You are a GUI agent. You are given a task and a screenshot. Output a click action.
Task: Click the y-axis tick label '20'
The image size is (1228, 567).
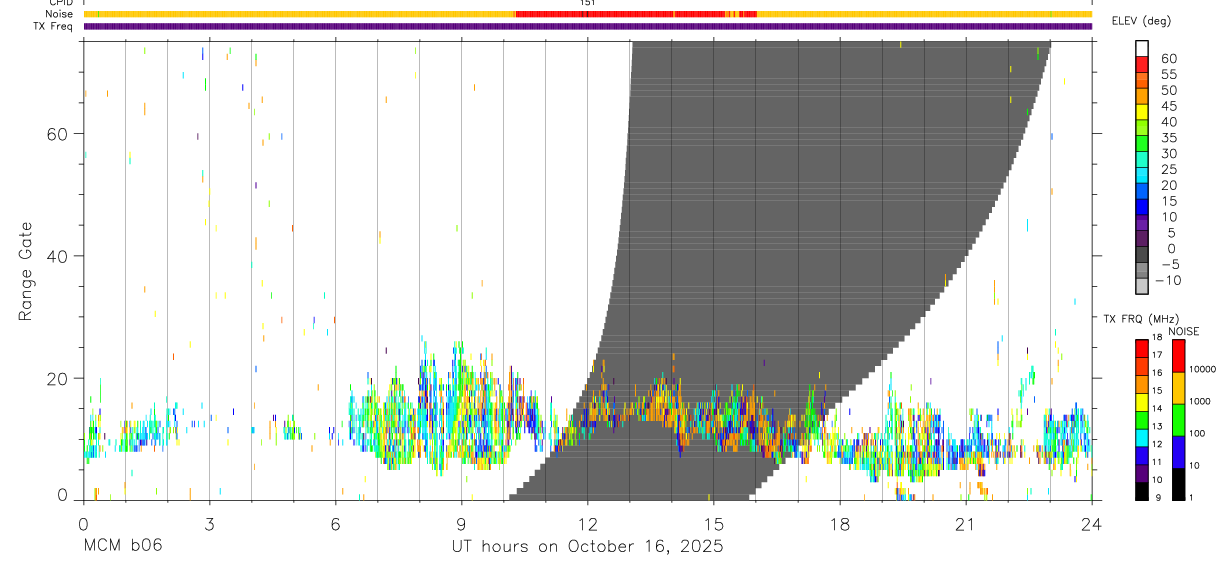[x=58, y=378]
